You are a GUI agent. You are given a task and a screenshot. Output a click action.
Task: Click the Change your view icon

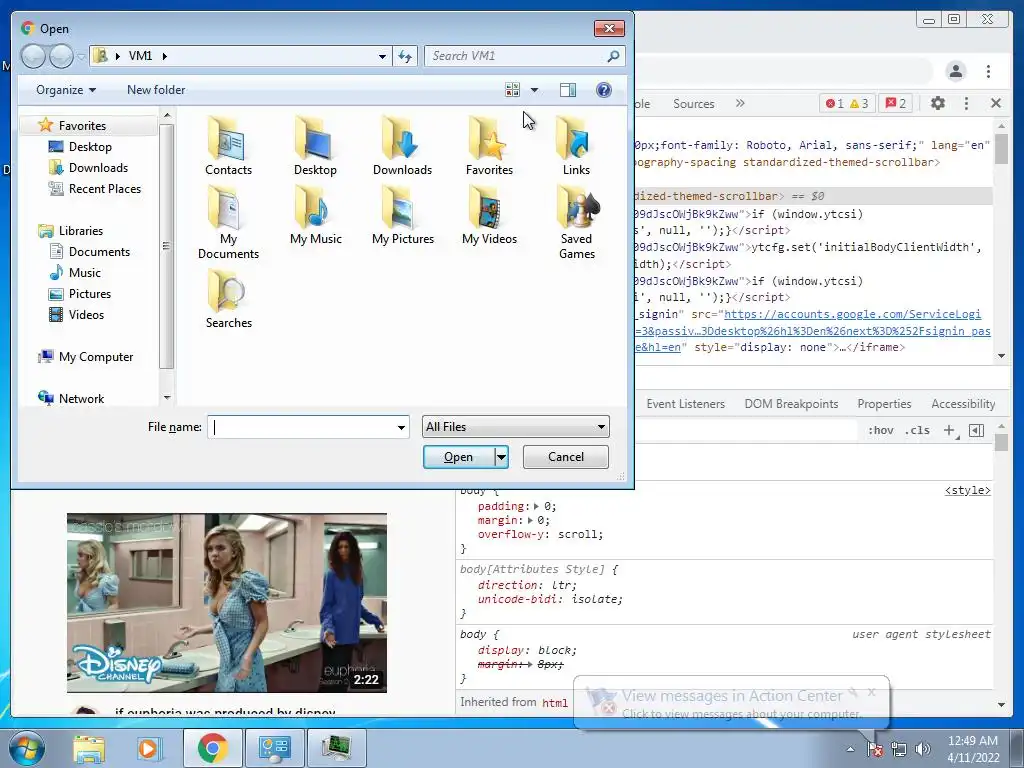pyautogui.click(x=513, y=89)
